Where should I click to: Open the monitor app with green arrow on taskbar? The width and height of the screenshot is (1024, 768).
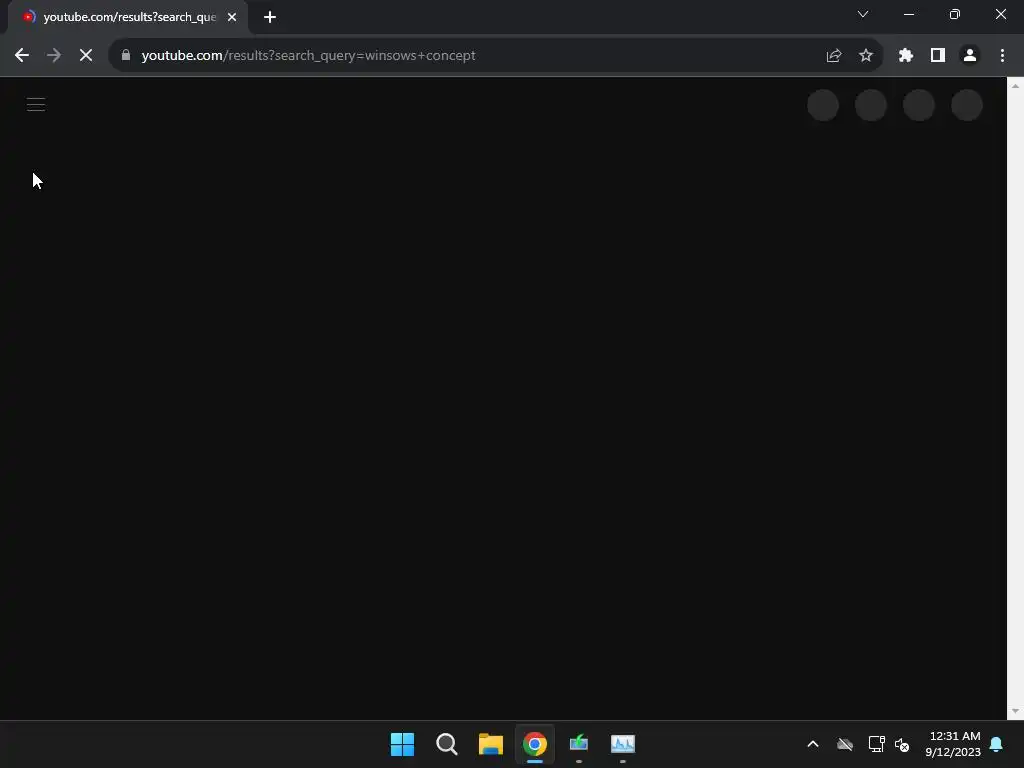point(579,744)
